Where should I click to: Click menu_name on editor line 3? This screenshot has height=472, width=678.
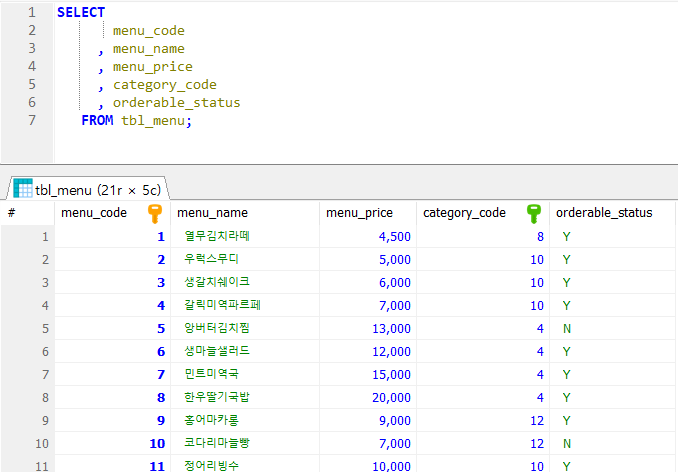149,49
